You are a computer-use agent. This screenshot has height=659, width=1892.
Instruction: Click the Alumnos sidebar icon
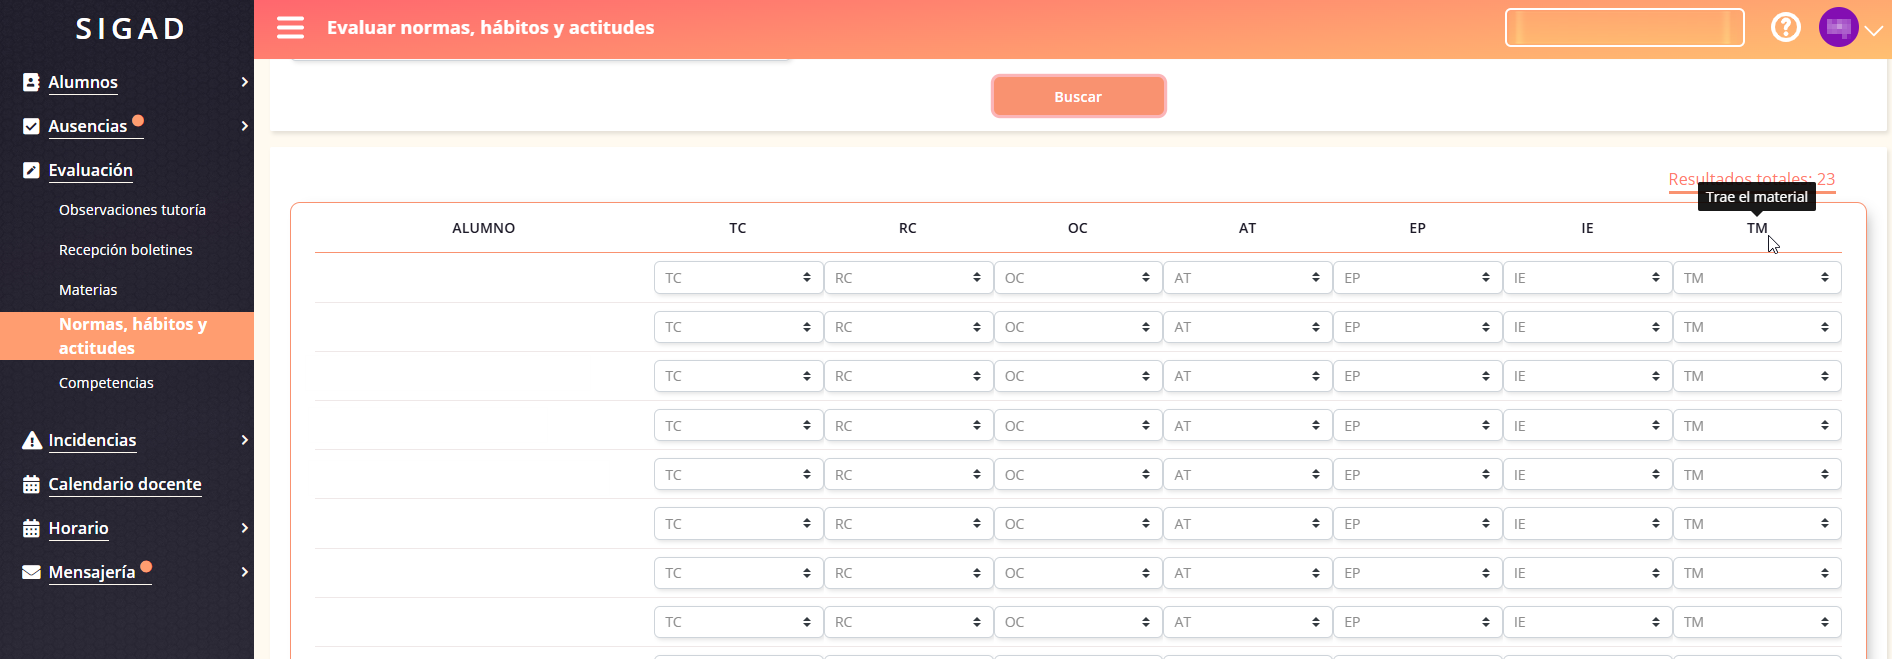point(31,82)
